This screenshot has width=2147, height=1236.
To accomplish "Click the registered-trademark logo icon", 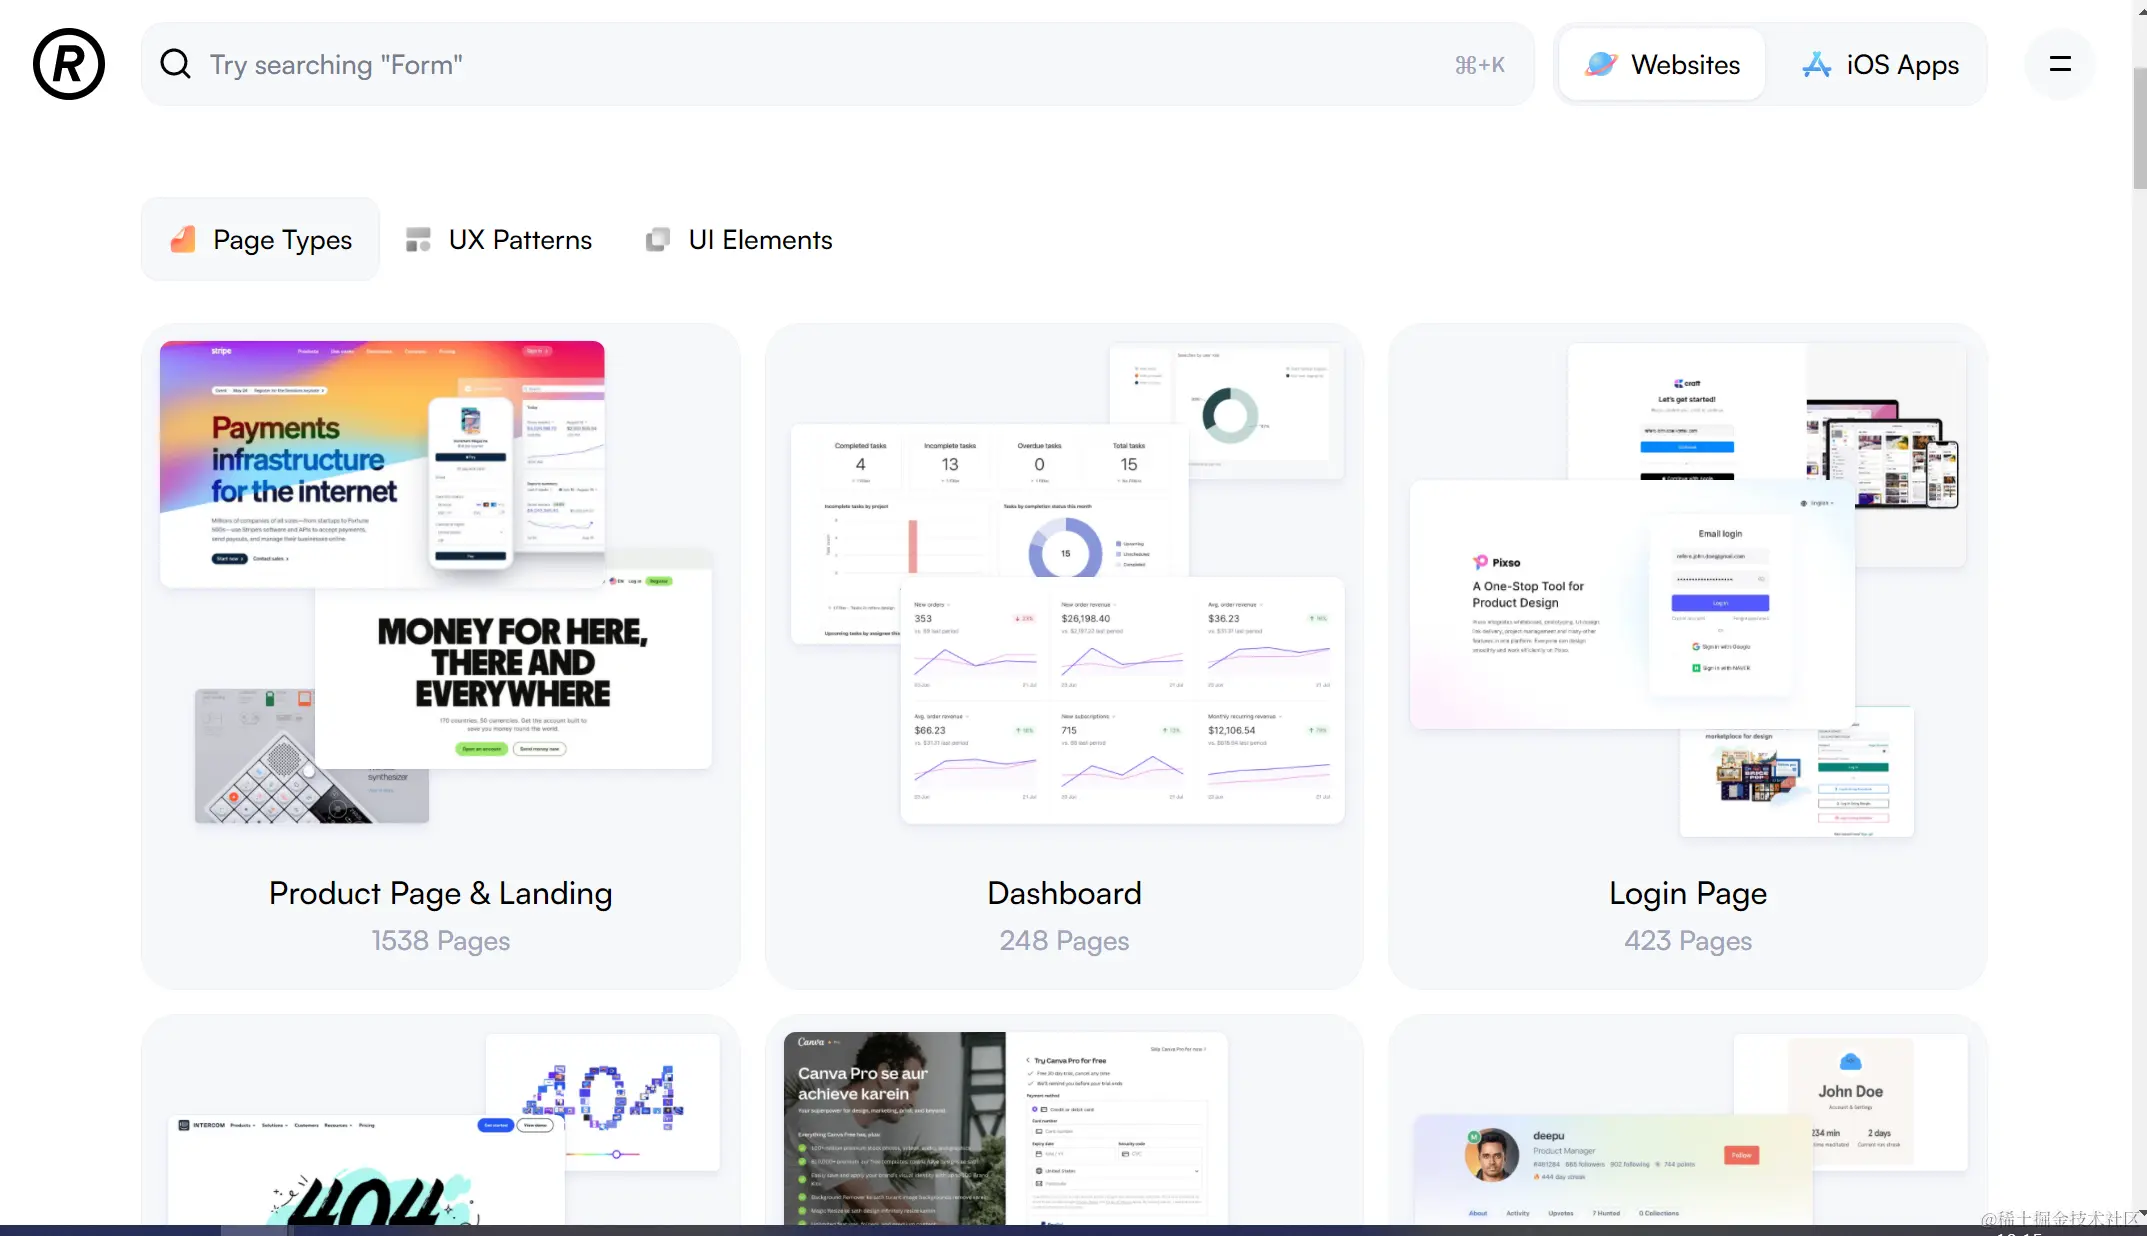I will 69,64.
